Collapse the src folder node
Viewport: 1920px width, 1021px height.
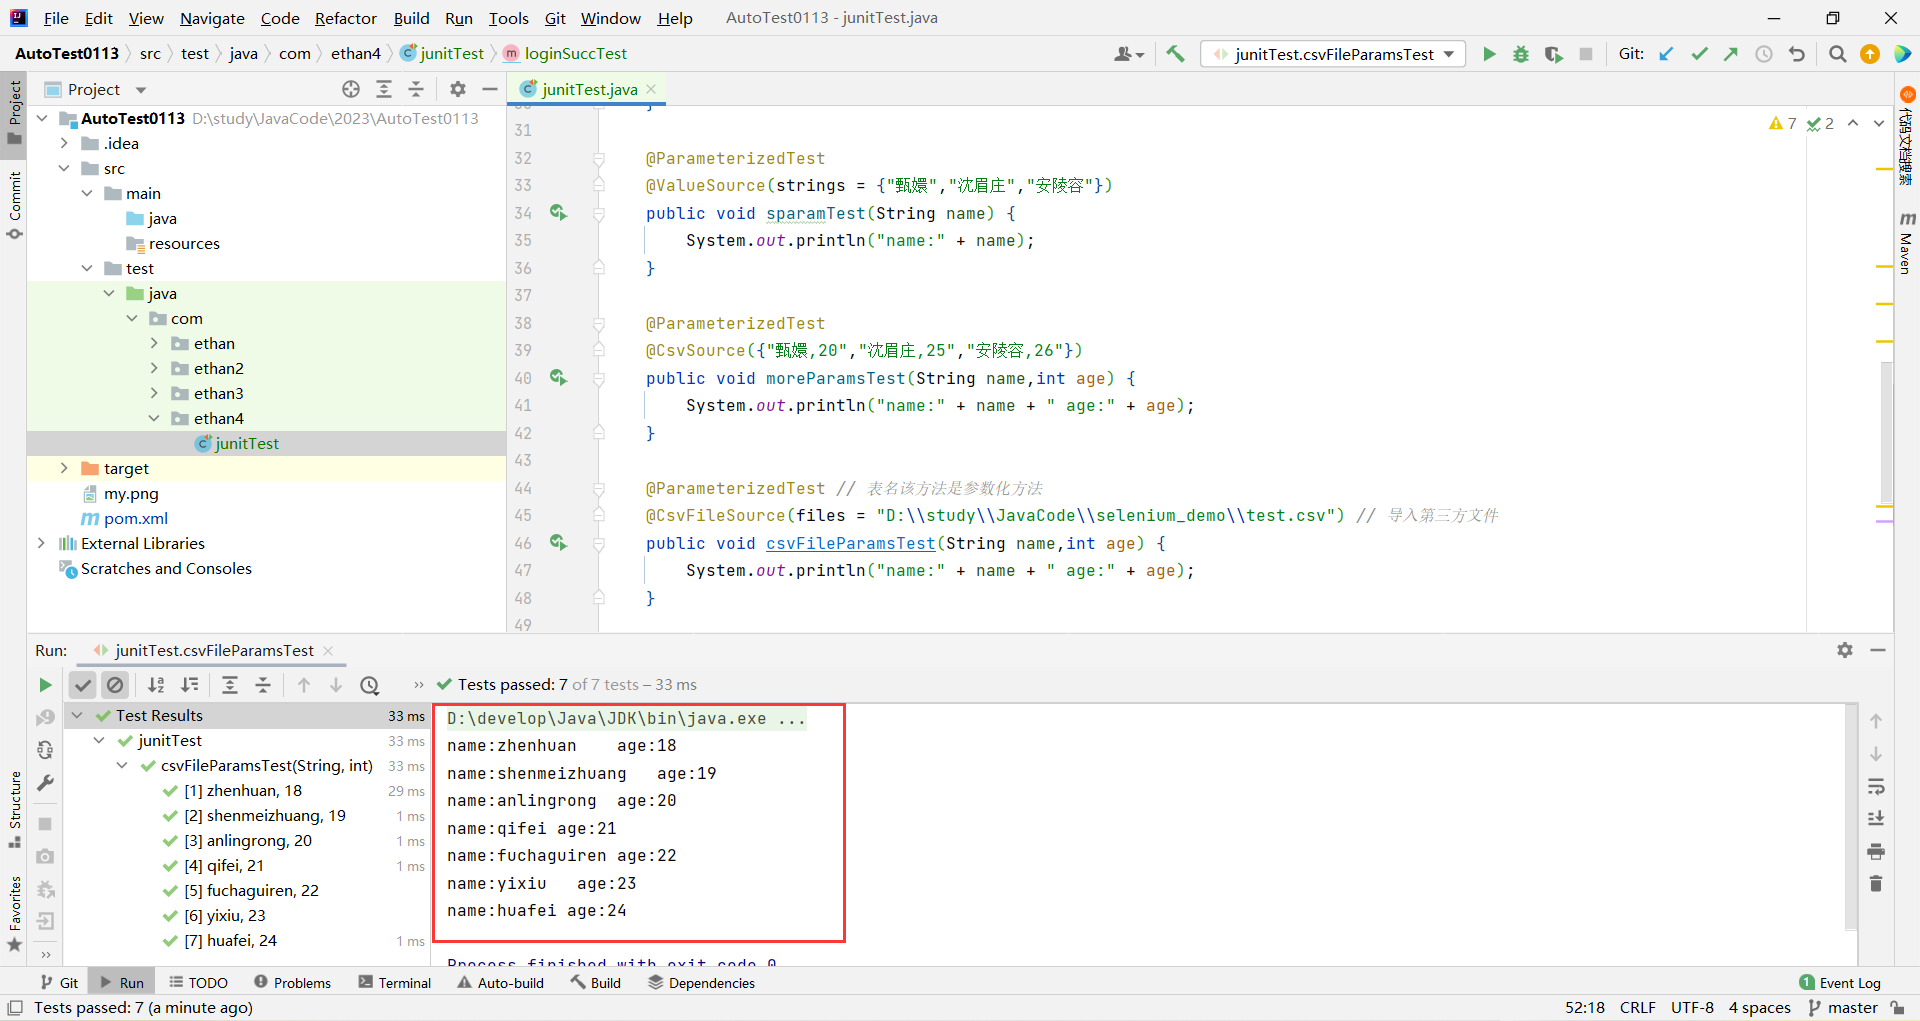64,168
